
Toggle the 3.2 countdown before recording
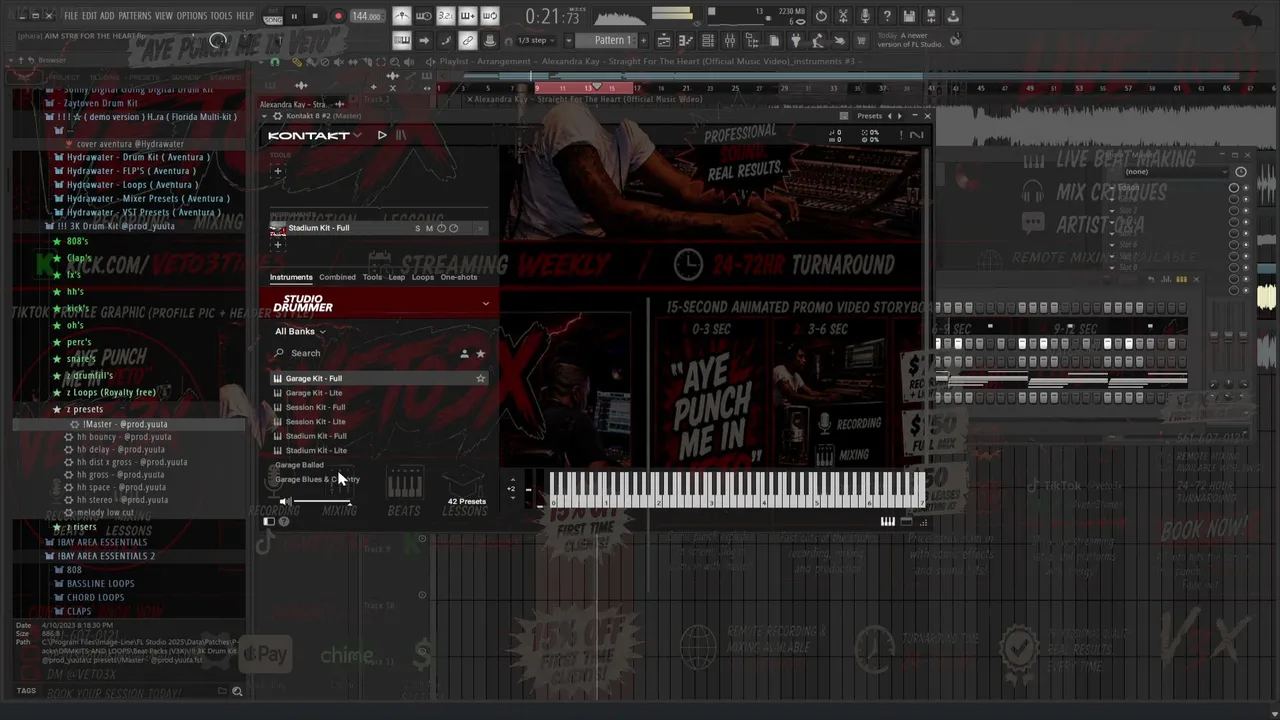pyautogui.click(x=445, y=16)
